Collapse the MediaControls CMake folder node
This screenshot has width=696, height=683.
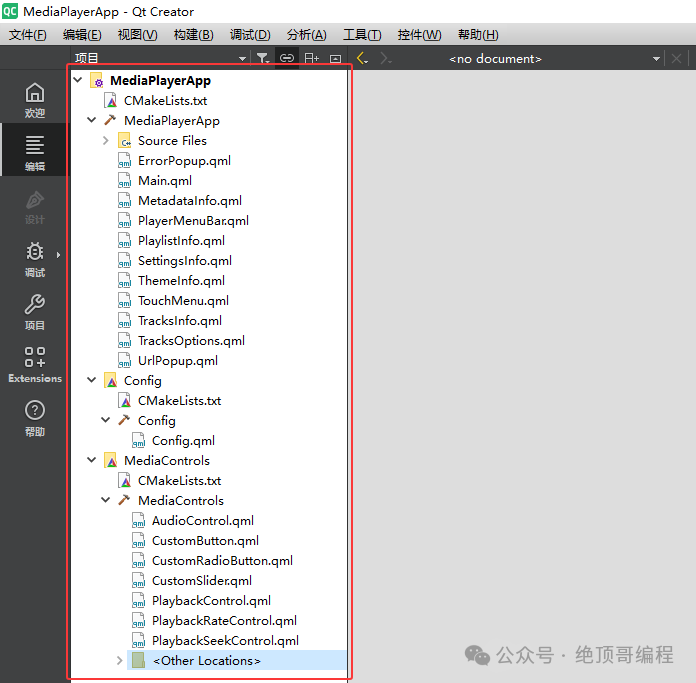(x=91, y=460)
